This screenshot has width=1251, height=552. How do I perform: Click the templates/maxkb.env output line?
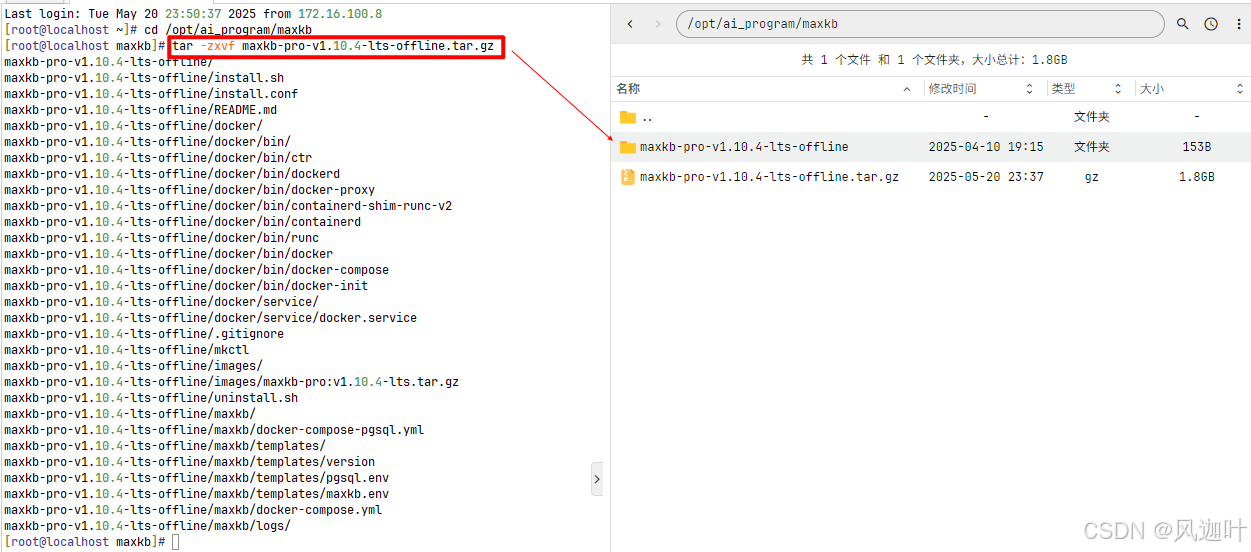197,494
